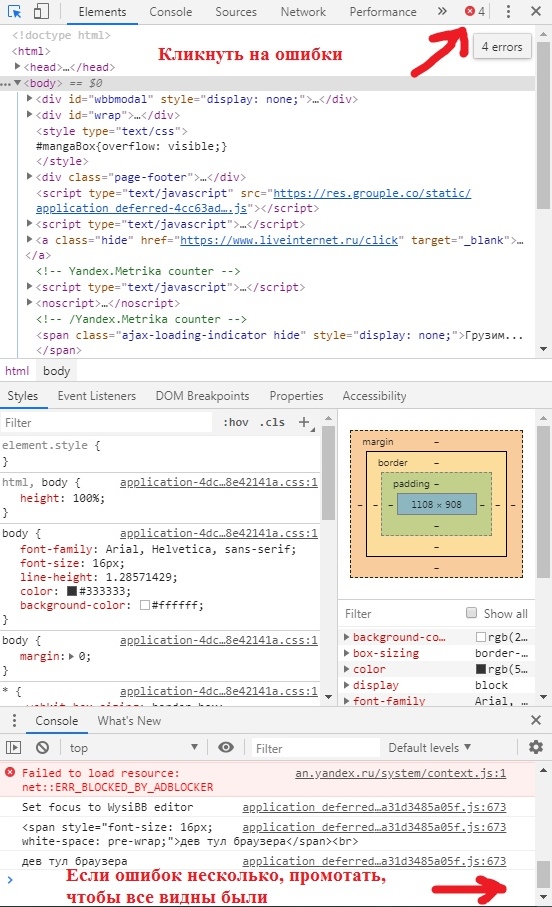
Task: Expand margin shorthand property triangle
Action: (71, 656)
